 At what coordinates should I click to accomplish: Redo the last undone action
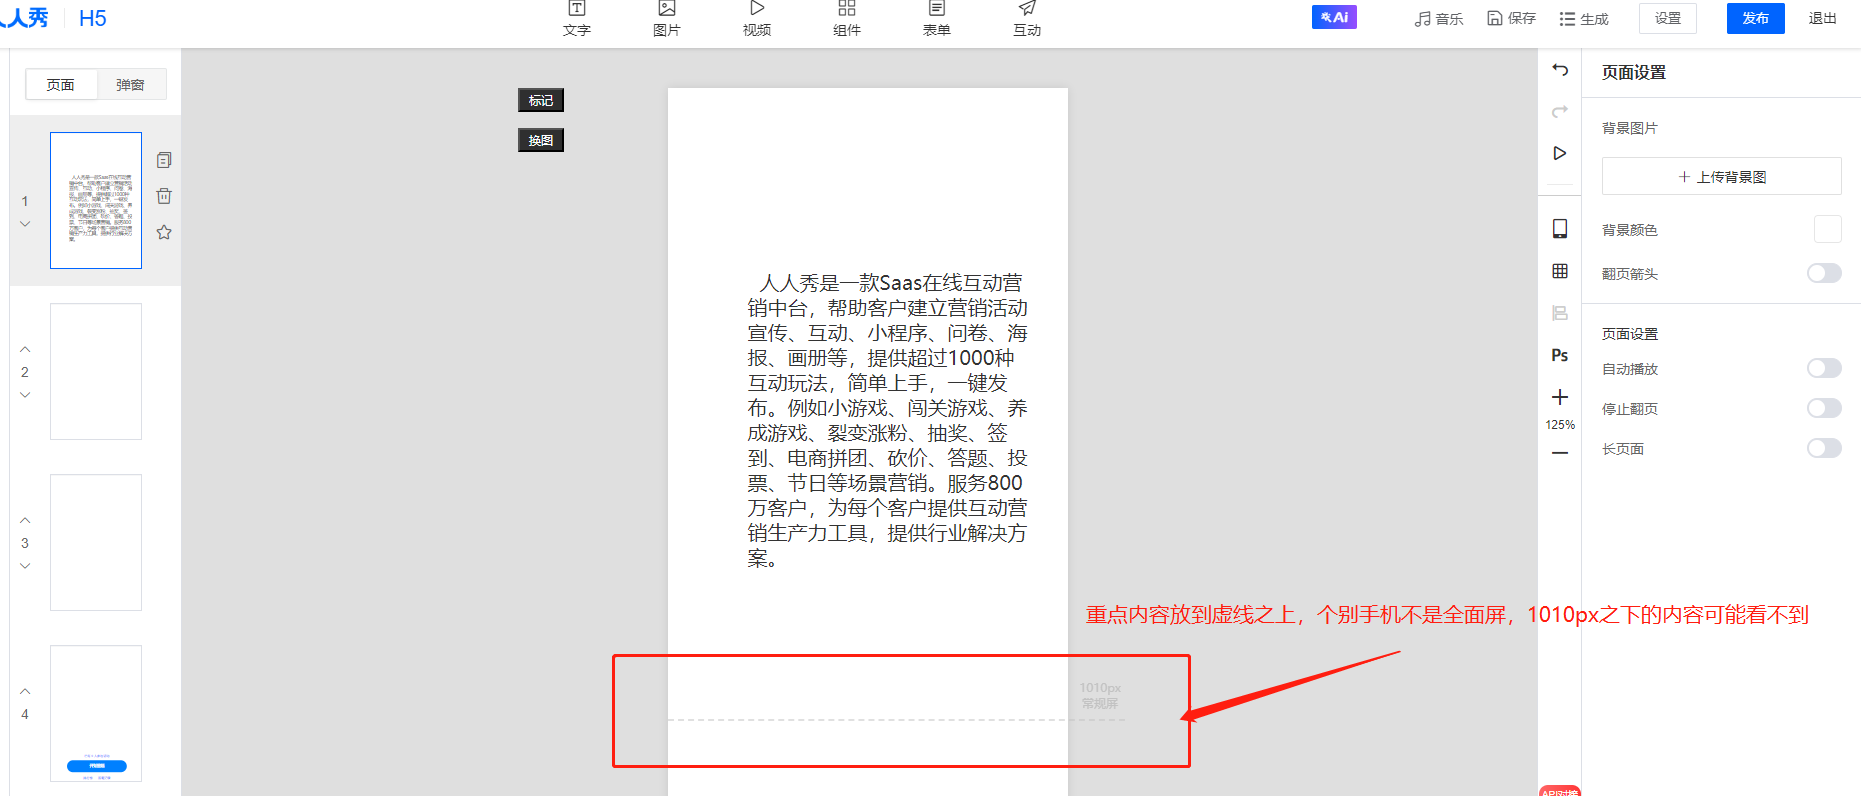click(1560, 111)
